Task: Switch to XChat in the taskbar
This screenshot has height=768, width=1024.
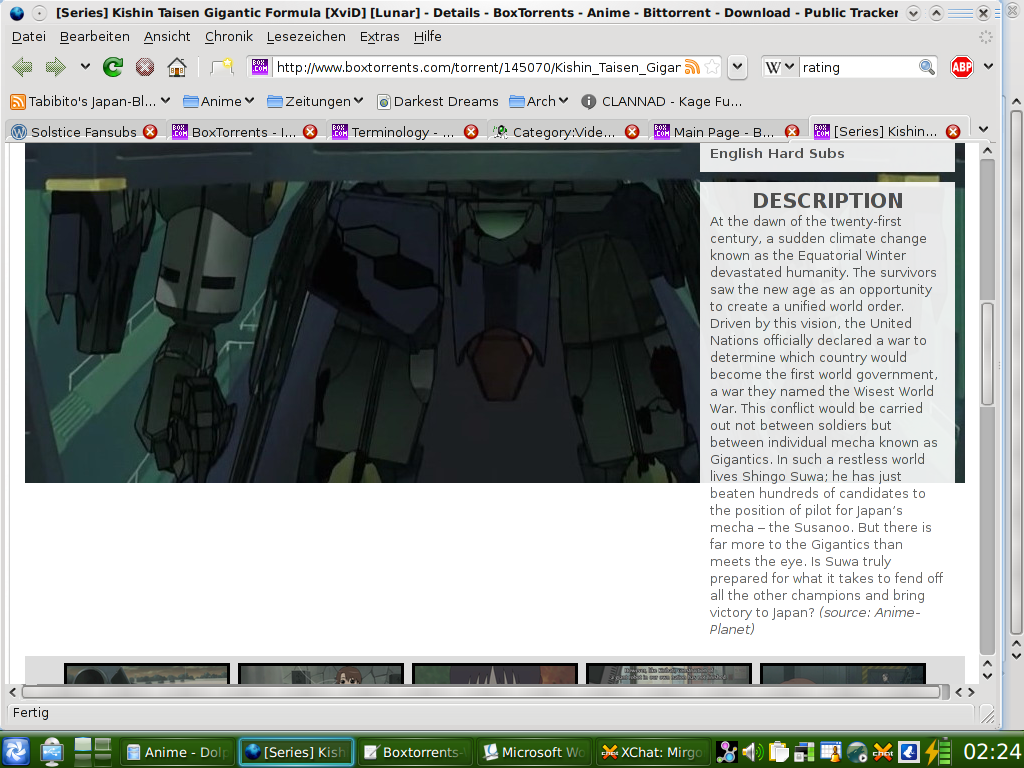Action: [652, 752]
